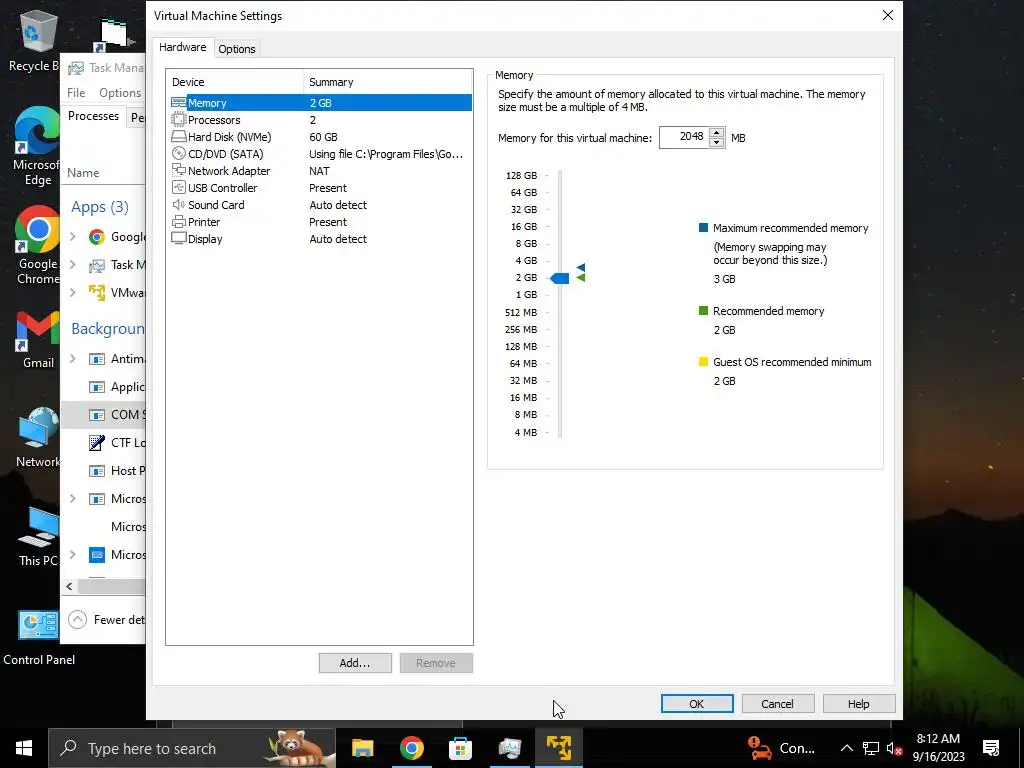Viewport: 1024px width, 768px height.
Task: Decrease memory with the down spinner arrow
Action: [x=716, y=142]
